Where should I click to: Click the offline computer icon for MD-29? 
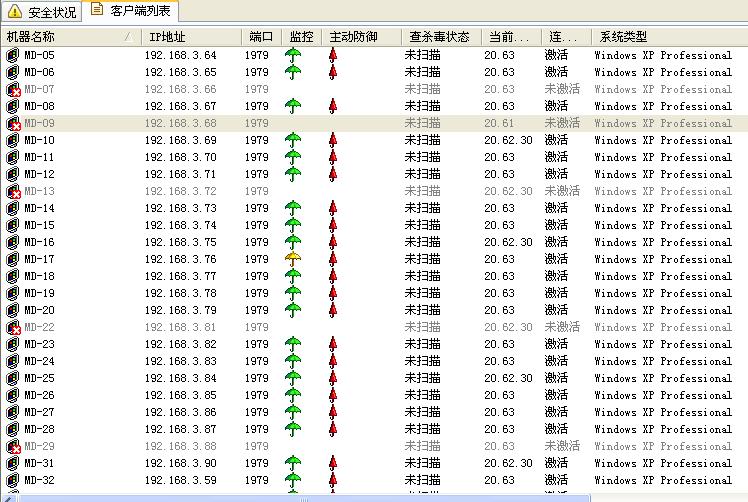(13, 446)
